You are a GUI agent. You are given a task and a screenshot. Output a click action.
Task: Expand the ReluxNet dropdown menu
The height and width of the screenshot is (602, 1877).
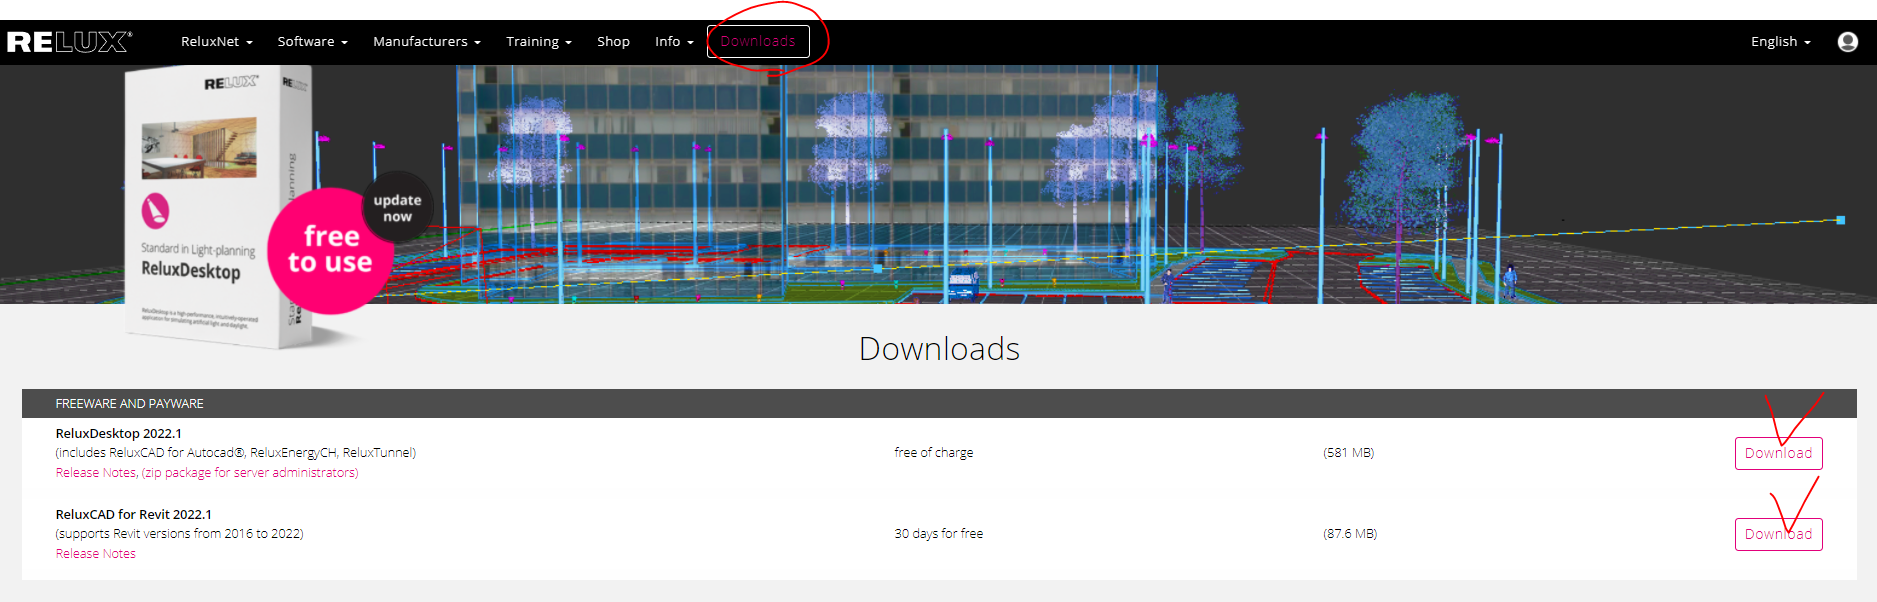pos(216,41)
